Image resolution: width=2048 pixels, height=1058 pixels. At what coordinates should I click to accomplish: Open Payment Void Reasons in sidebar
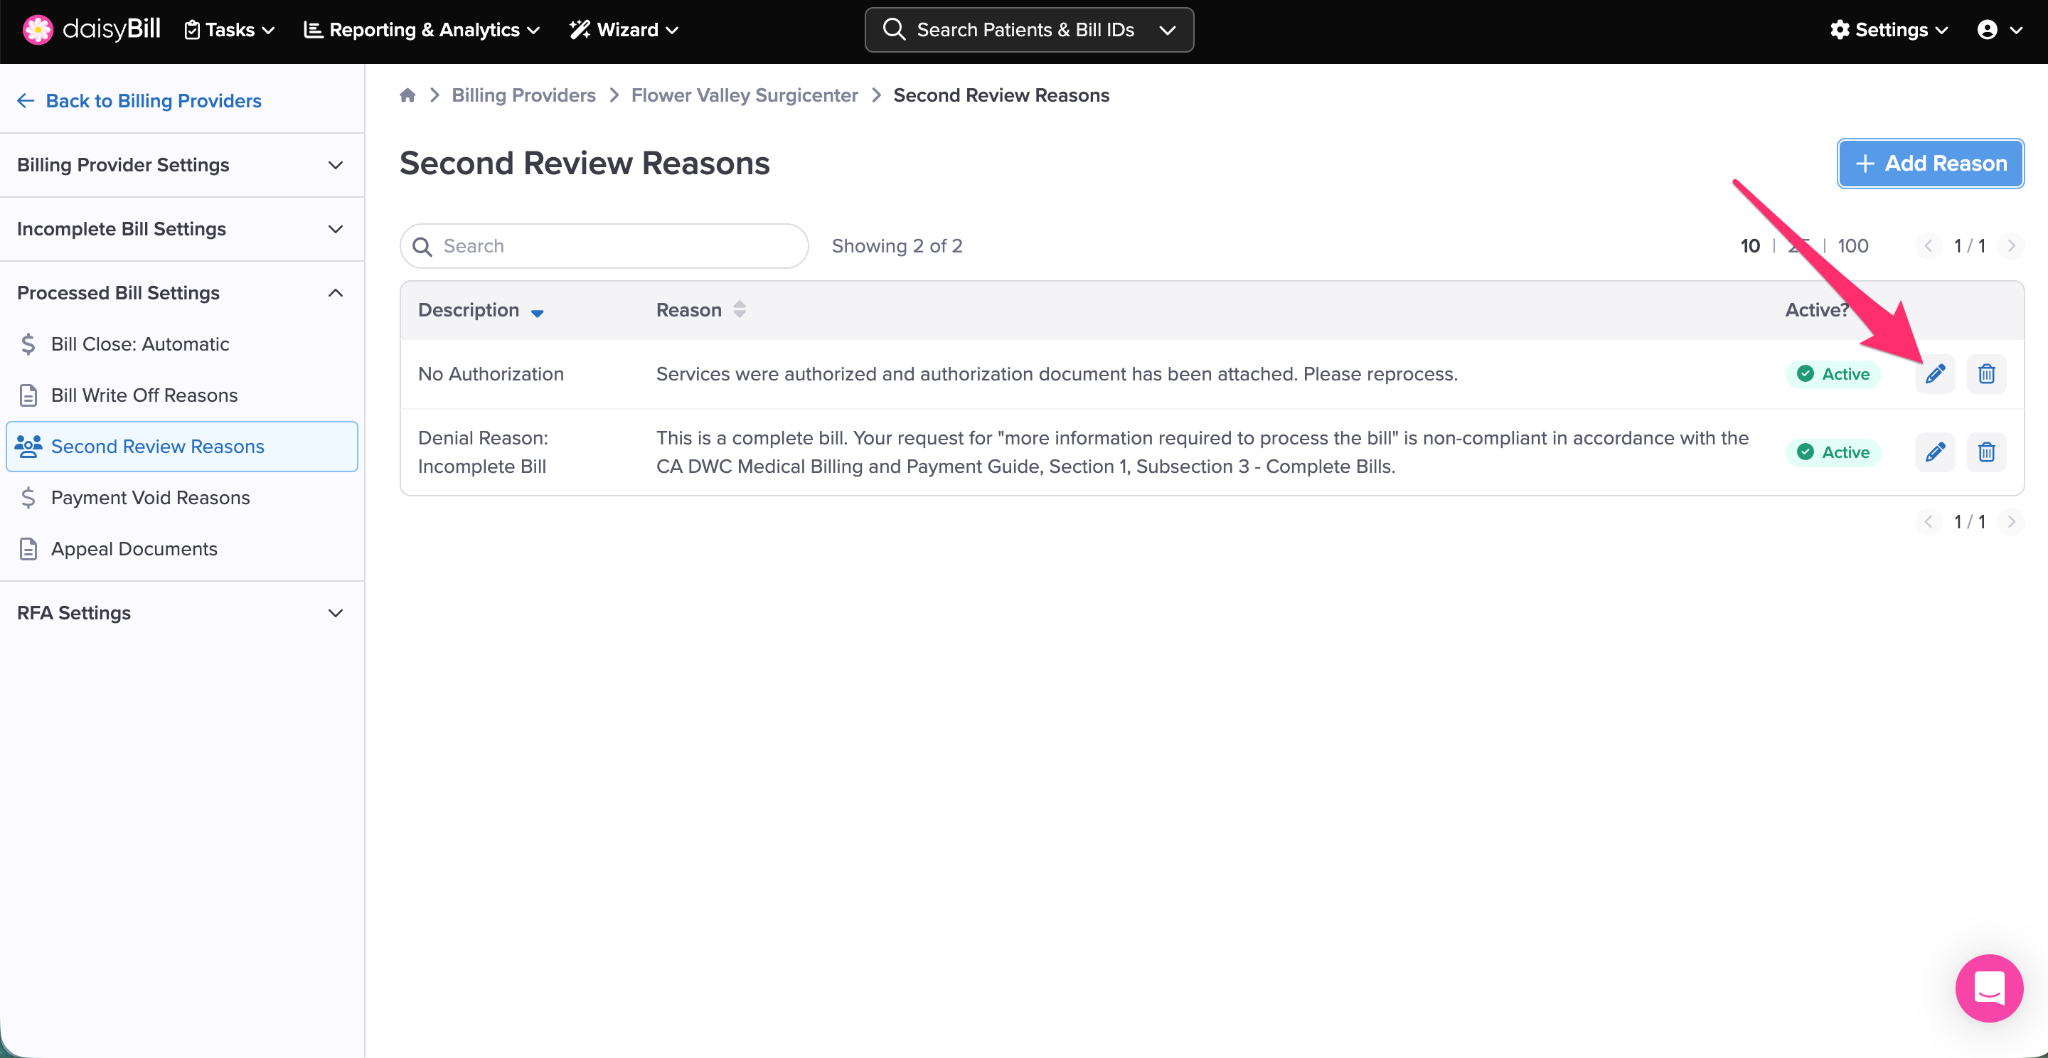click(150, 498)
